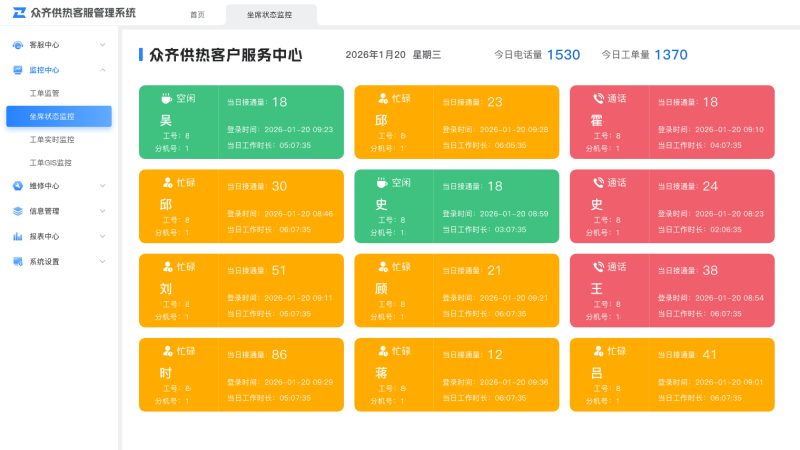This screenshot has width=800, height=450.
Task: Click the phone call icon on 霍's card
Action: tap(598, 98)
